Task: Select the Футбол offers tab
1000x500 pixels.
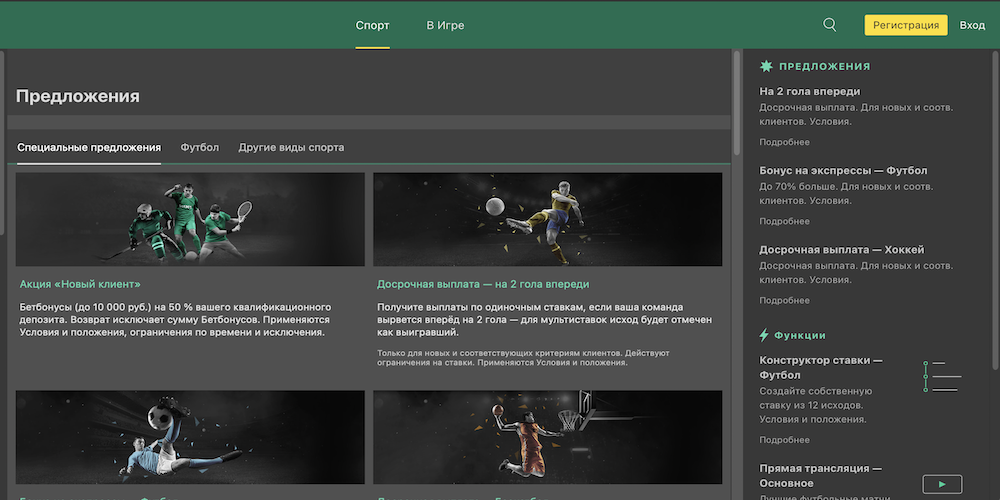Action: click(199, 147)
